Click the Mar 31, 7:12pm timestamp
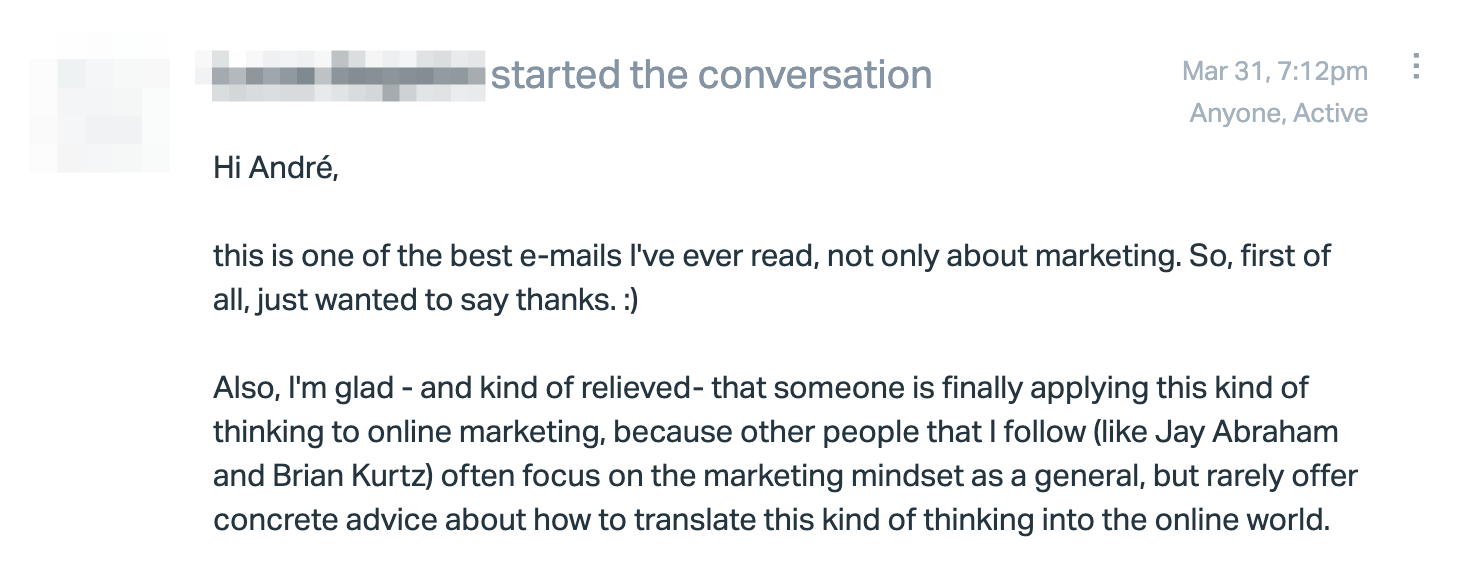1483x583 pixels. [1274, 71]
